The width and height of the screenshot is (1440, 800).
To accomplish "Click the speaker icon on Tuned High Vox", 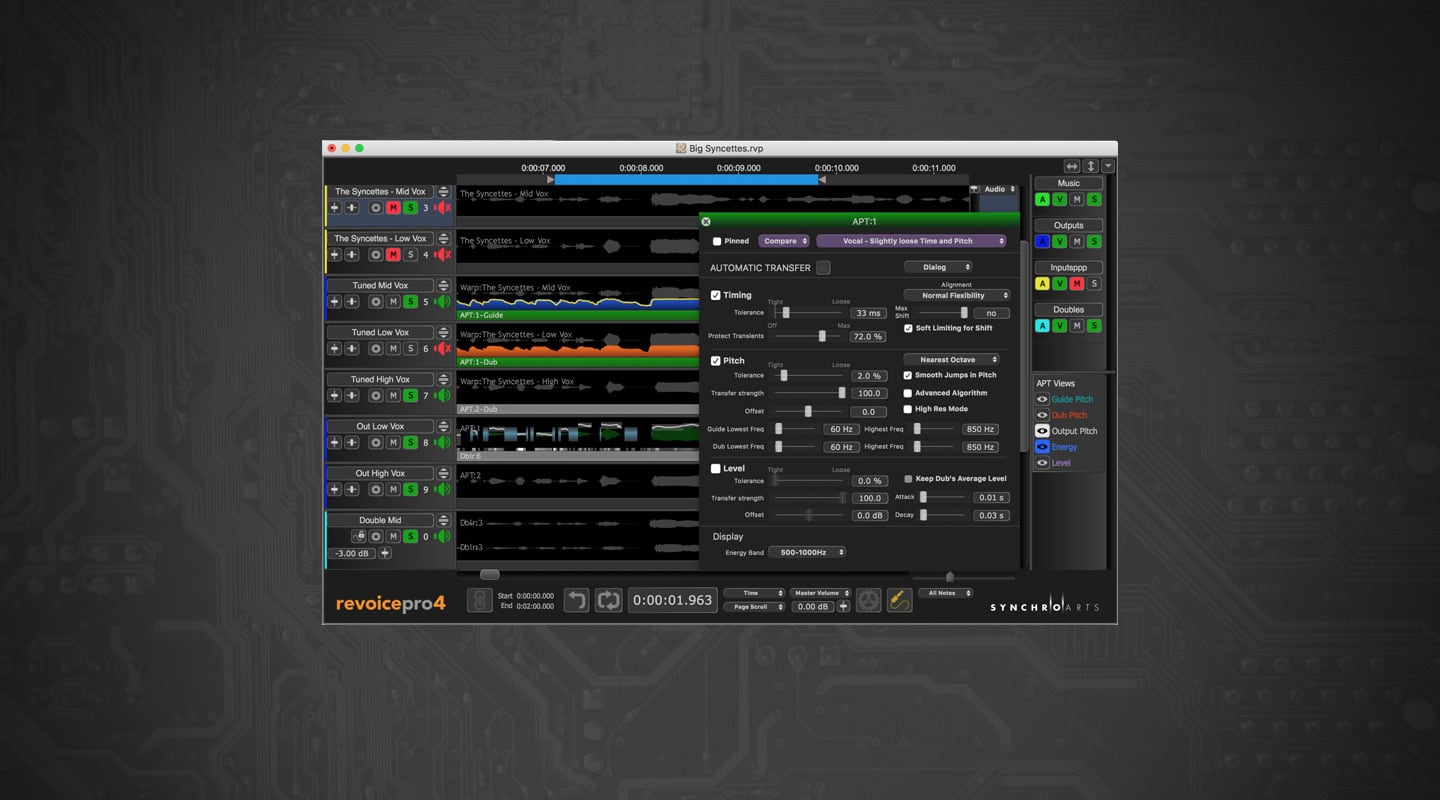I will click(442, 396).
